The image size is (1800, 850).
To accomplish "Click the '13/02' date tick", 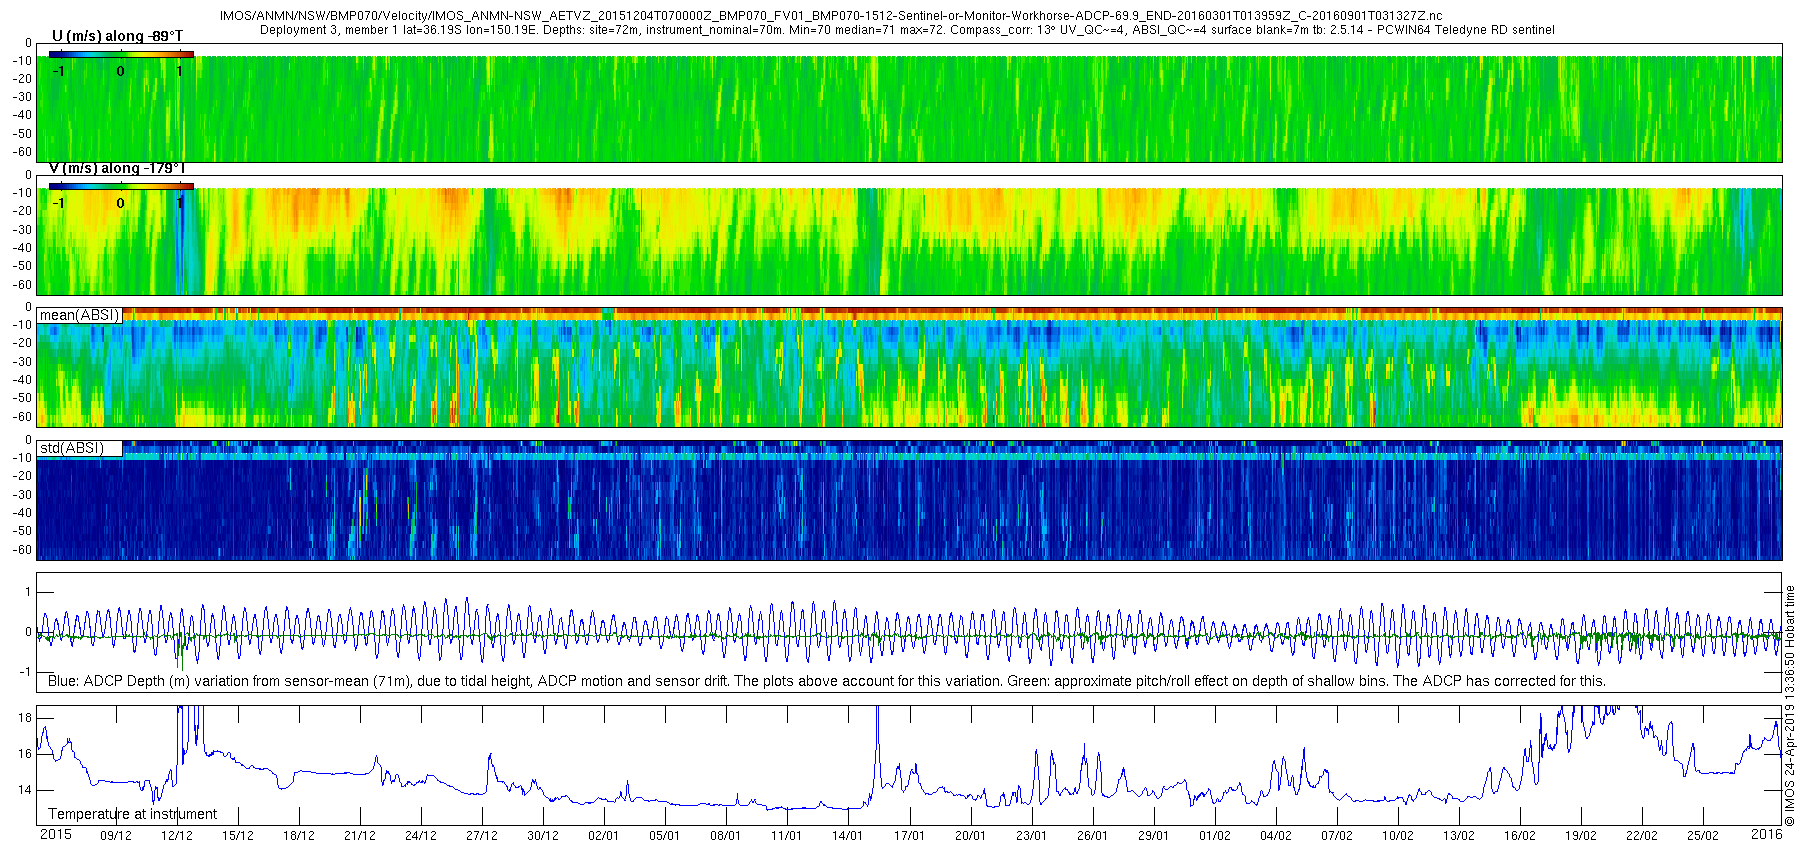I will [1459, 836].
